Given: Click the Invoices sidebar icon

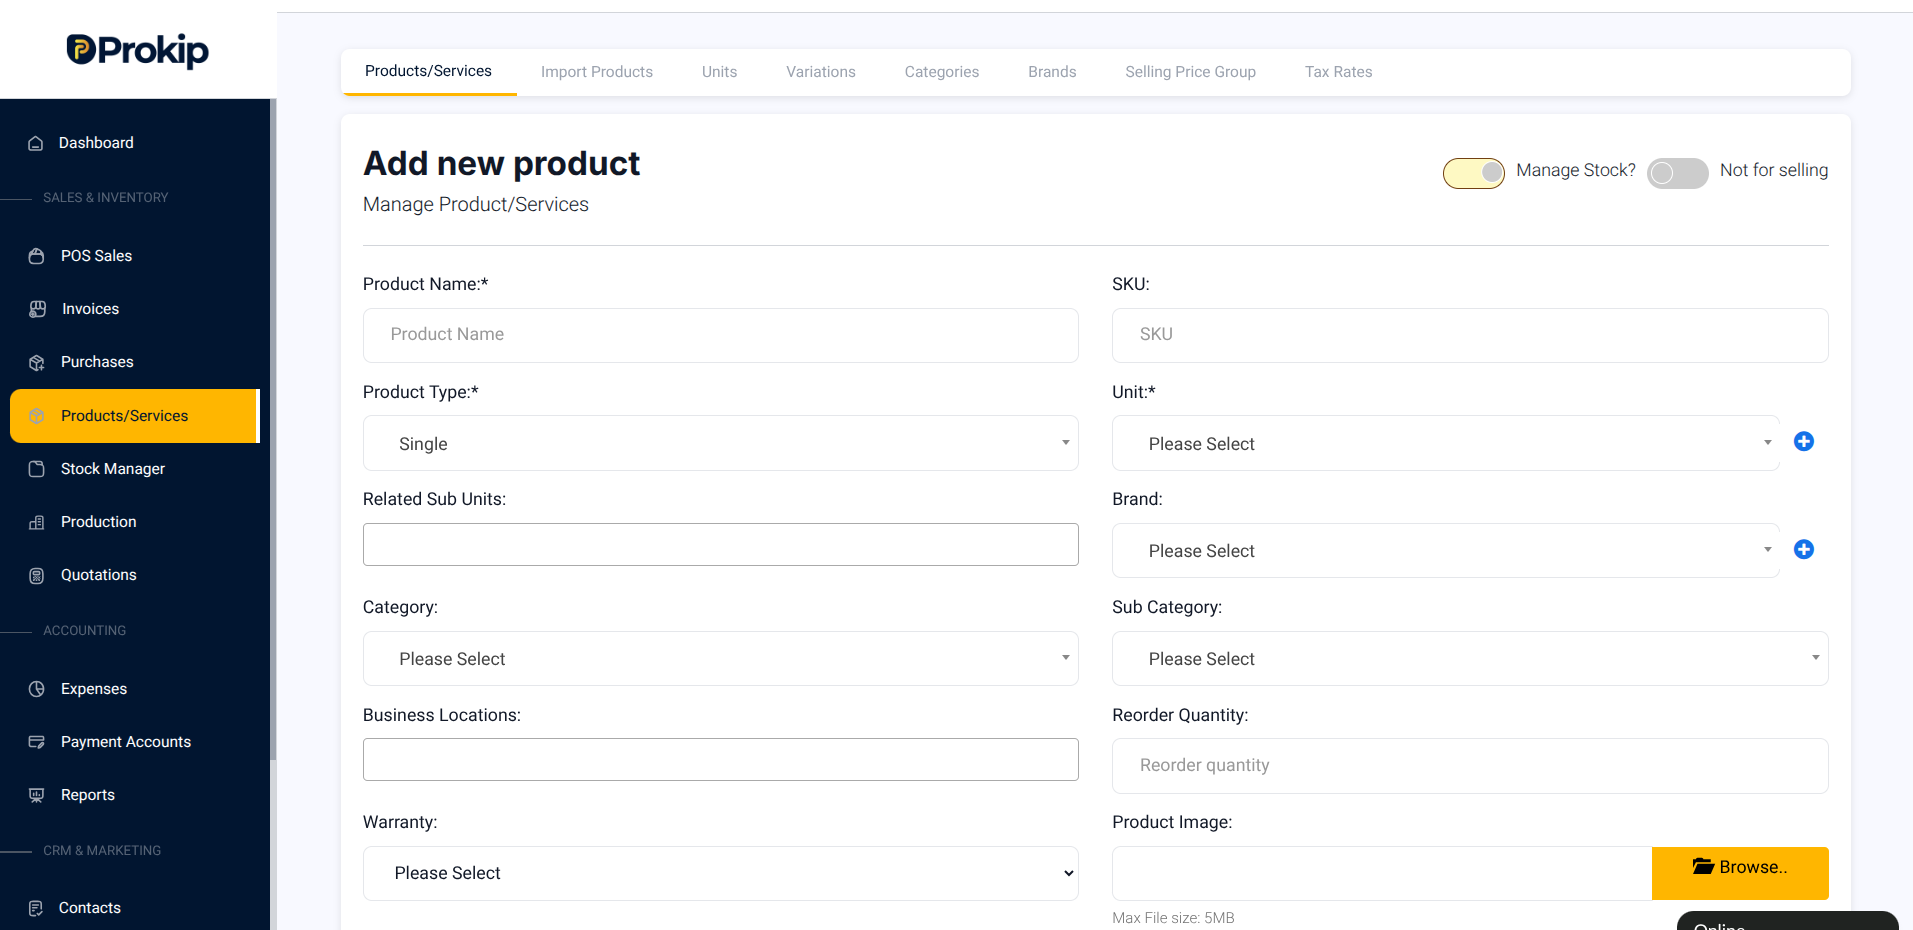Looking at the screenshot, I should click(x=37, y=309).
